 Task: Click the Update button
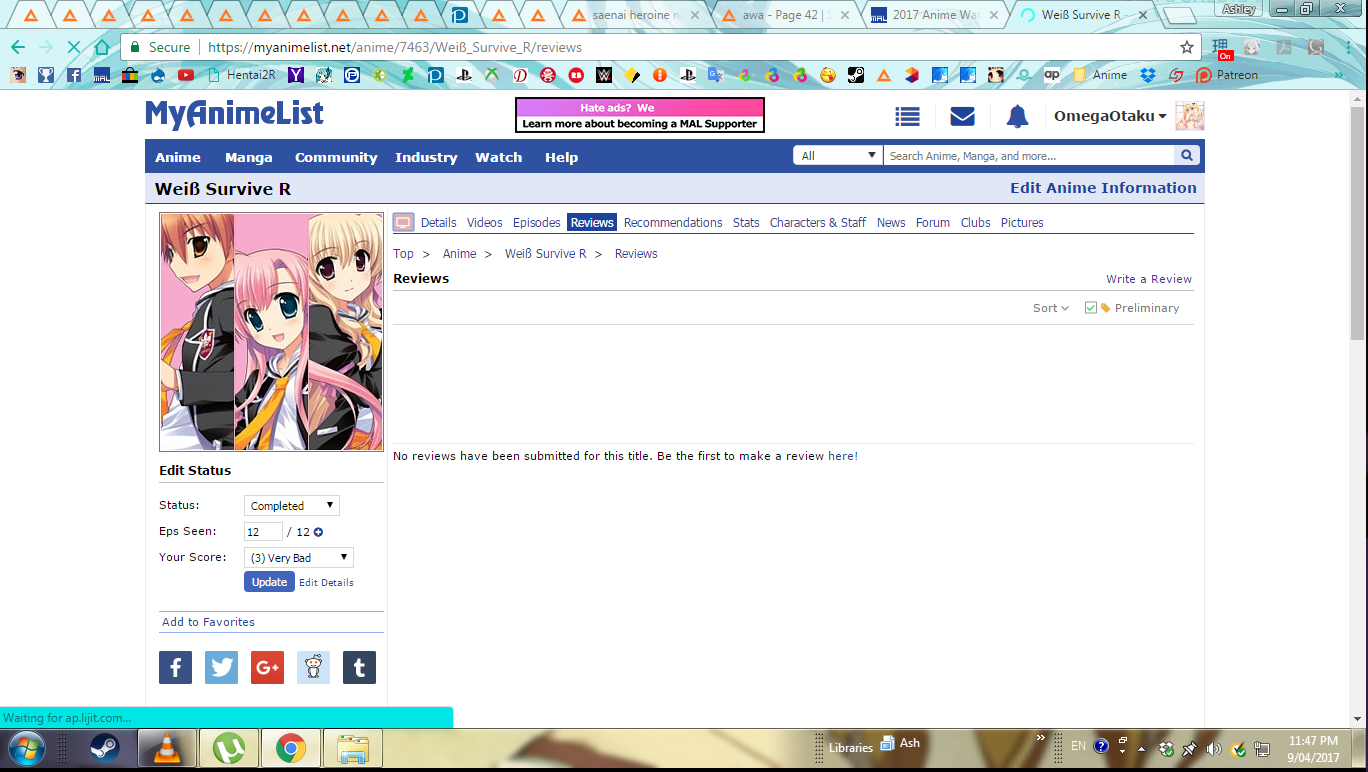point(269,582)
